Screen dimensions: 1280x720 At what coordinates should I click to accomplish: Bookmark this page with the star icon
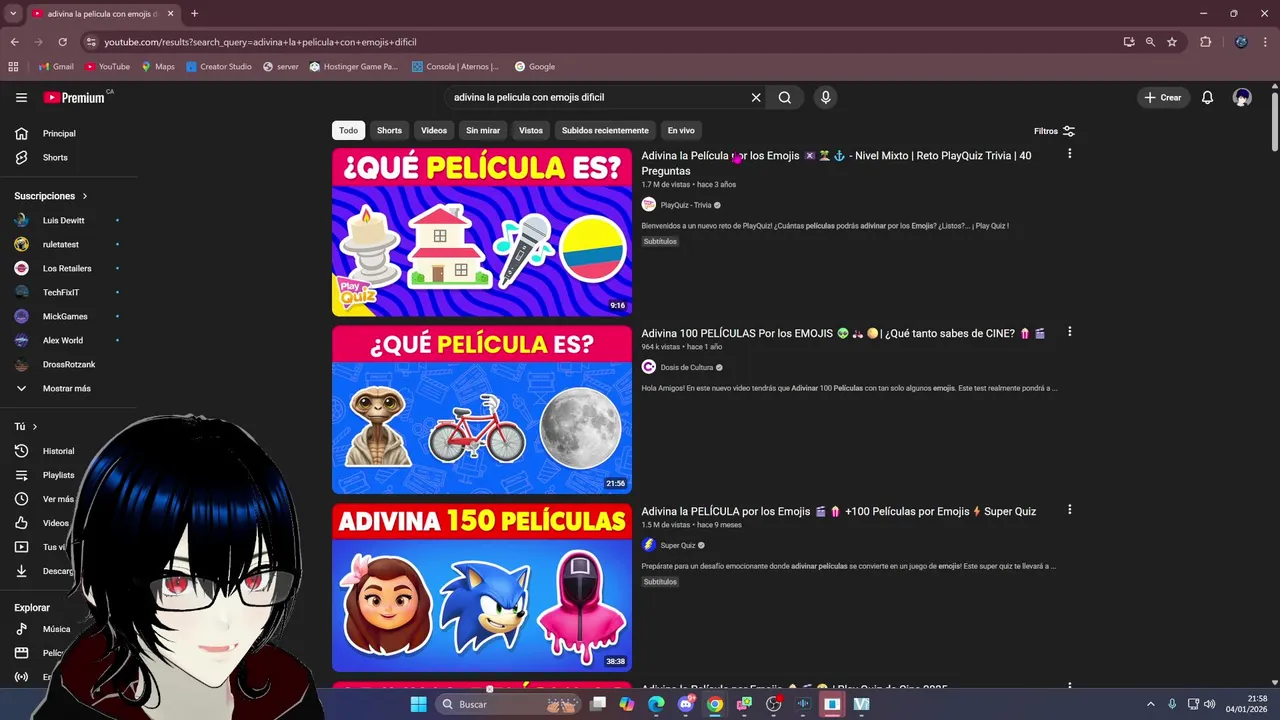coord(1172,42)
